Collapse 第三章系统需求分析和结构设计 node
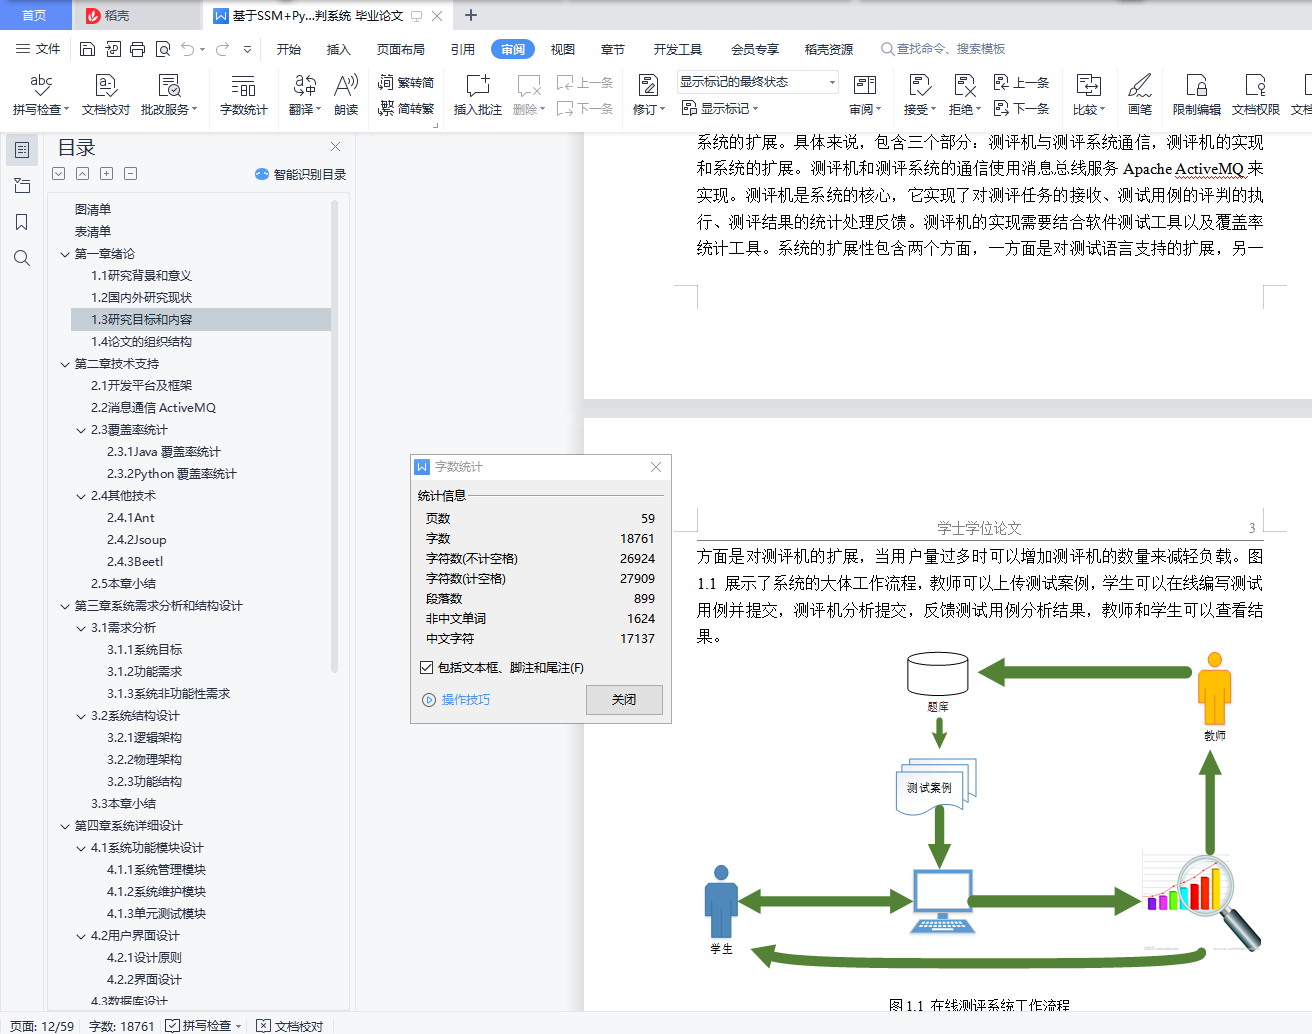Image resolution: width=1312 pixels, height=1034 pixels. 65,606
